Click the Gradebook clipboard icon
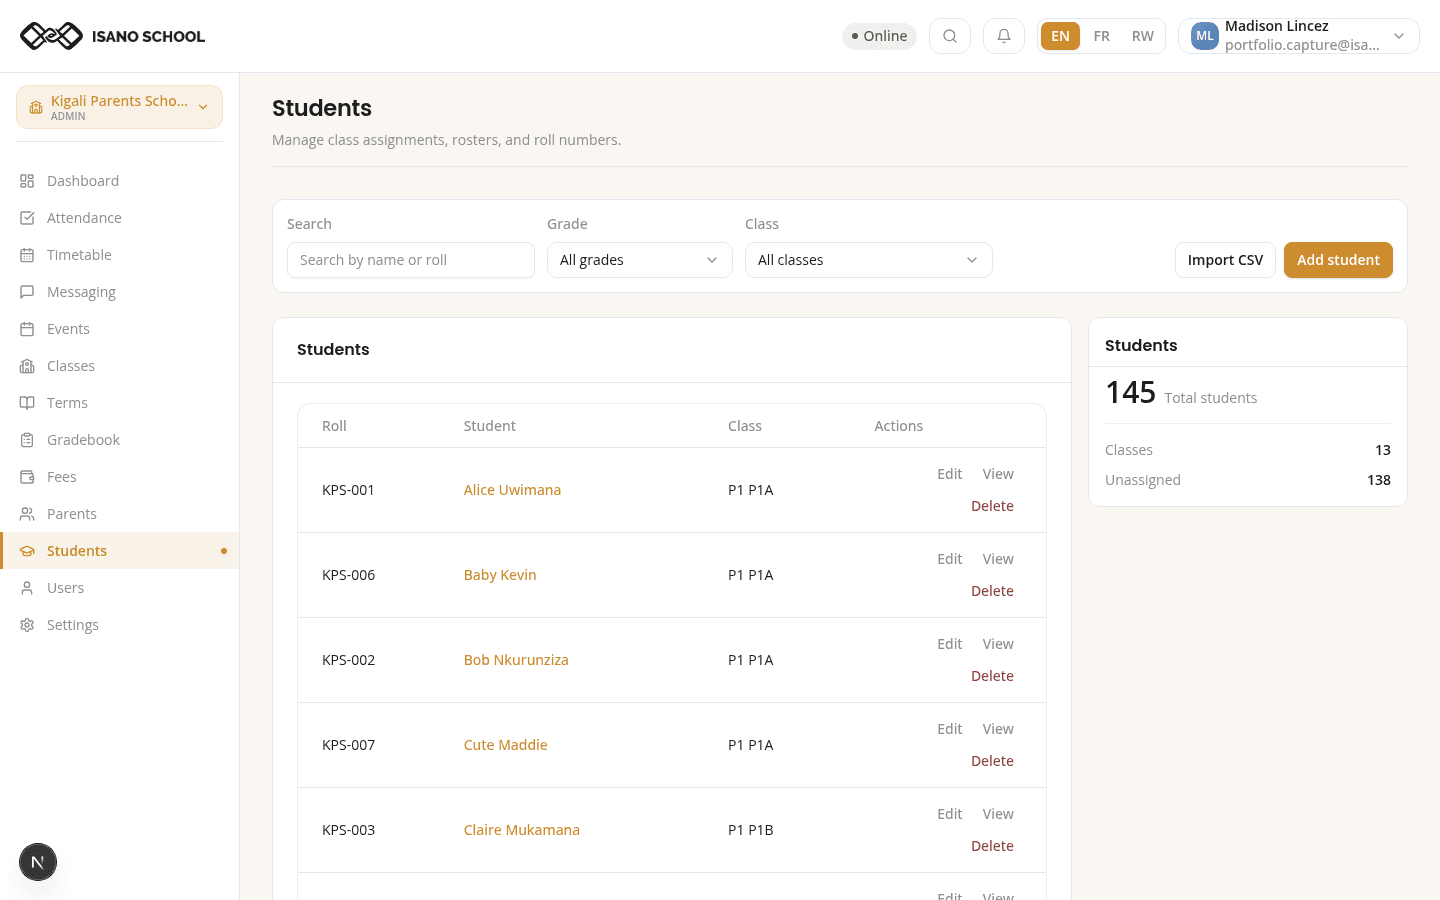 tap(27, 440)
